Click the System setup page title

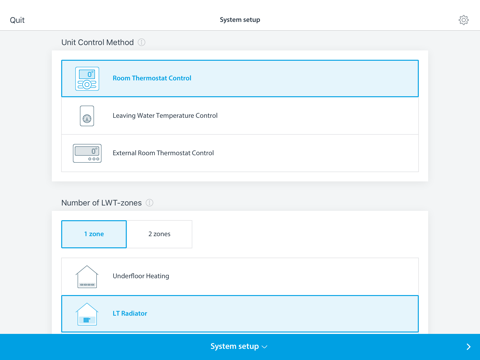click(240, 20)
